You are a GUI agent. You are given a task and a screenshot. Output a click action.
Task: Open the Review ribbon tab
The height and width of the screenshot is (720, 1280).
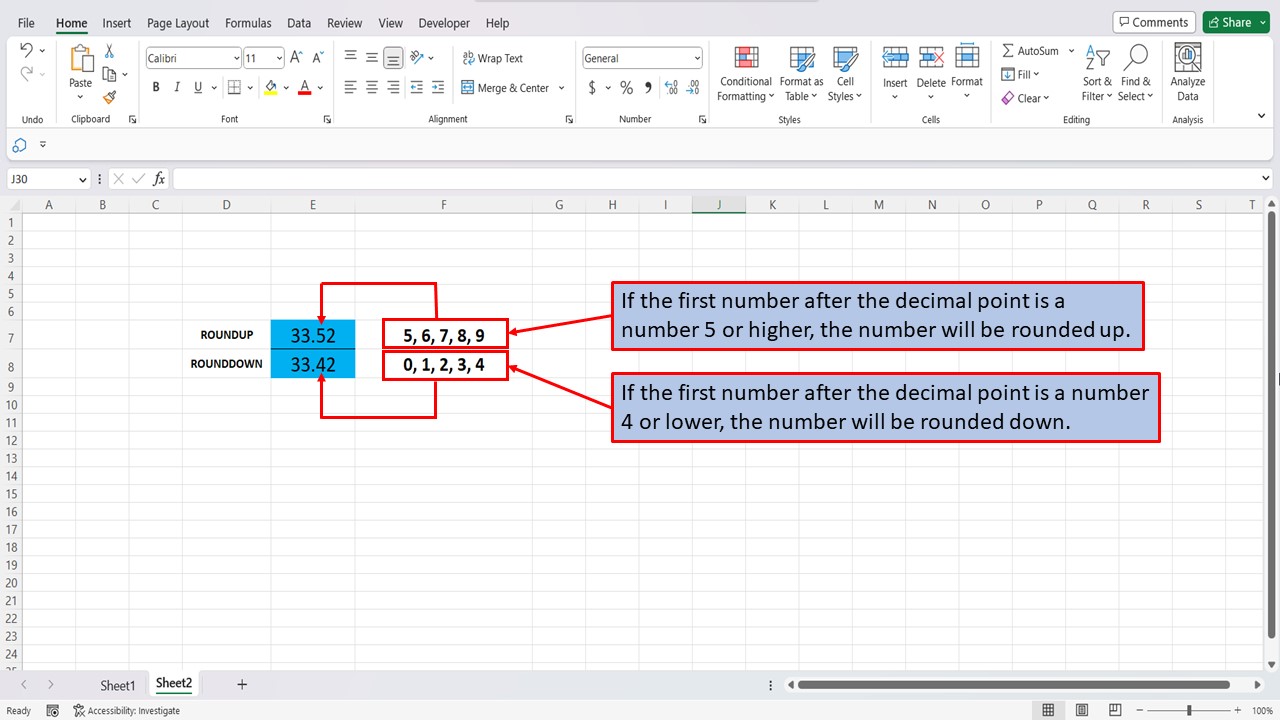[x=344, y=22]
